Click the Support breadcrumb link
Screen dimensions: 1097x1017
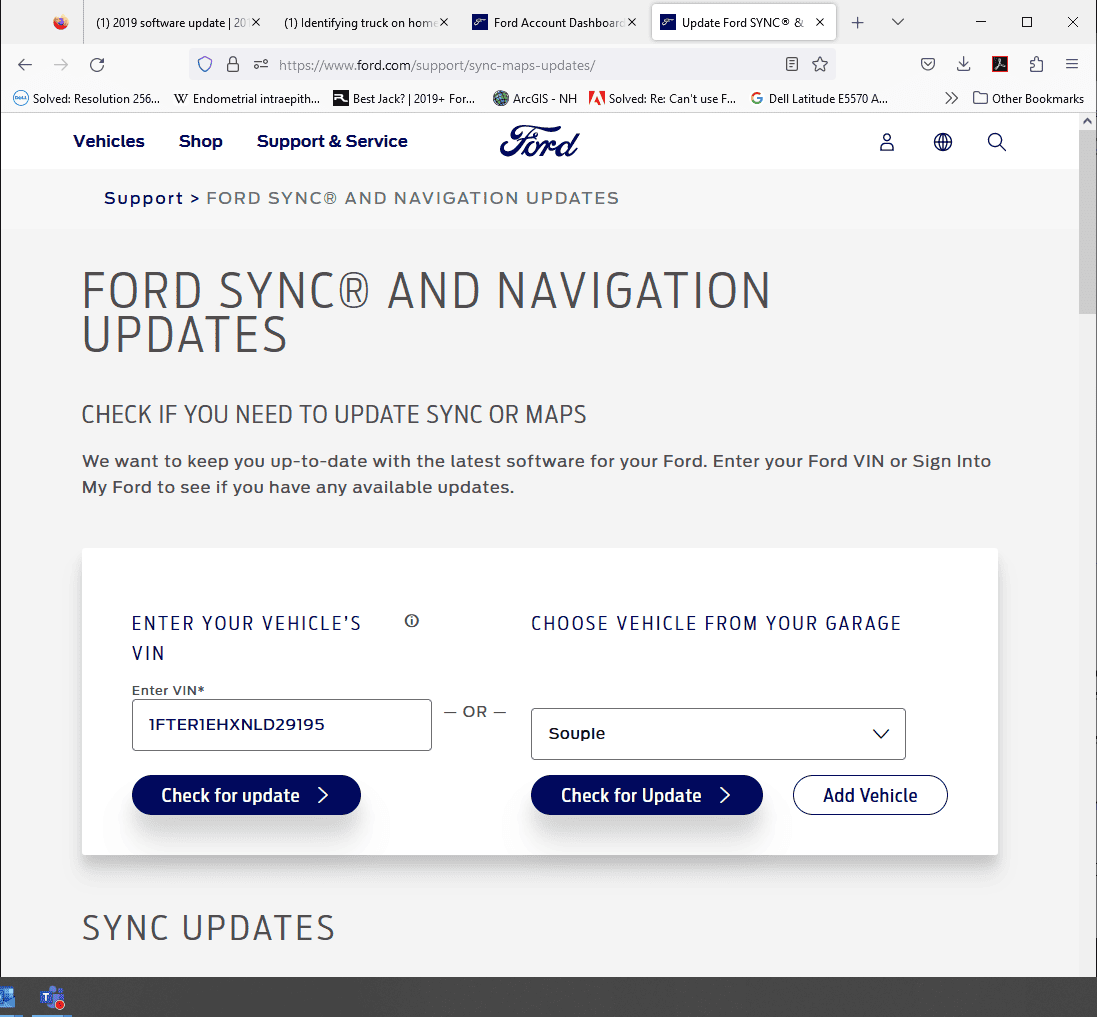[143, 198]
